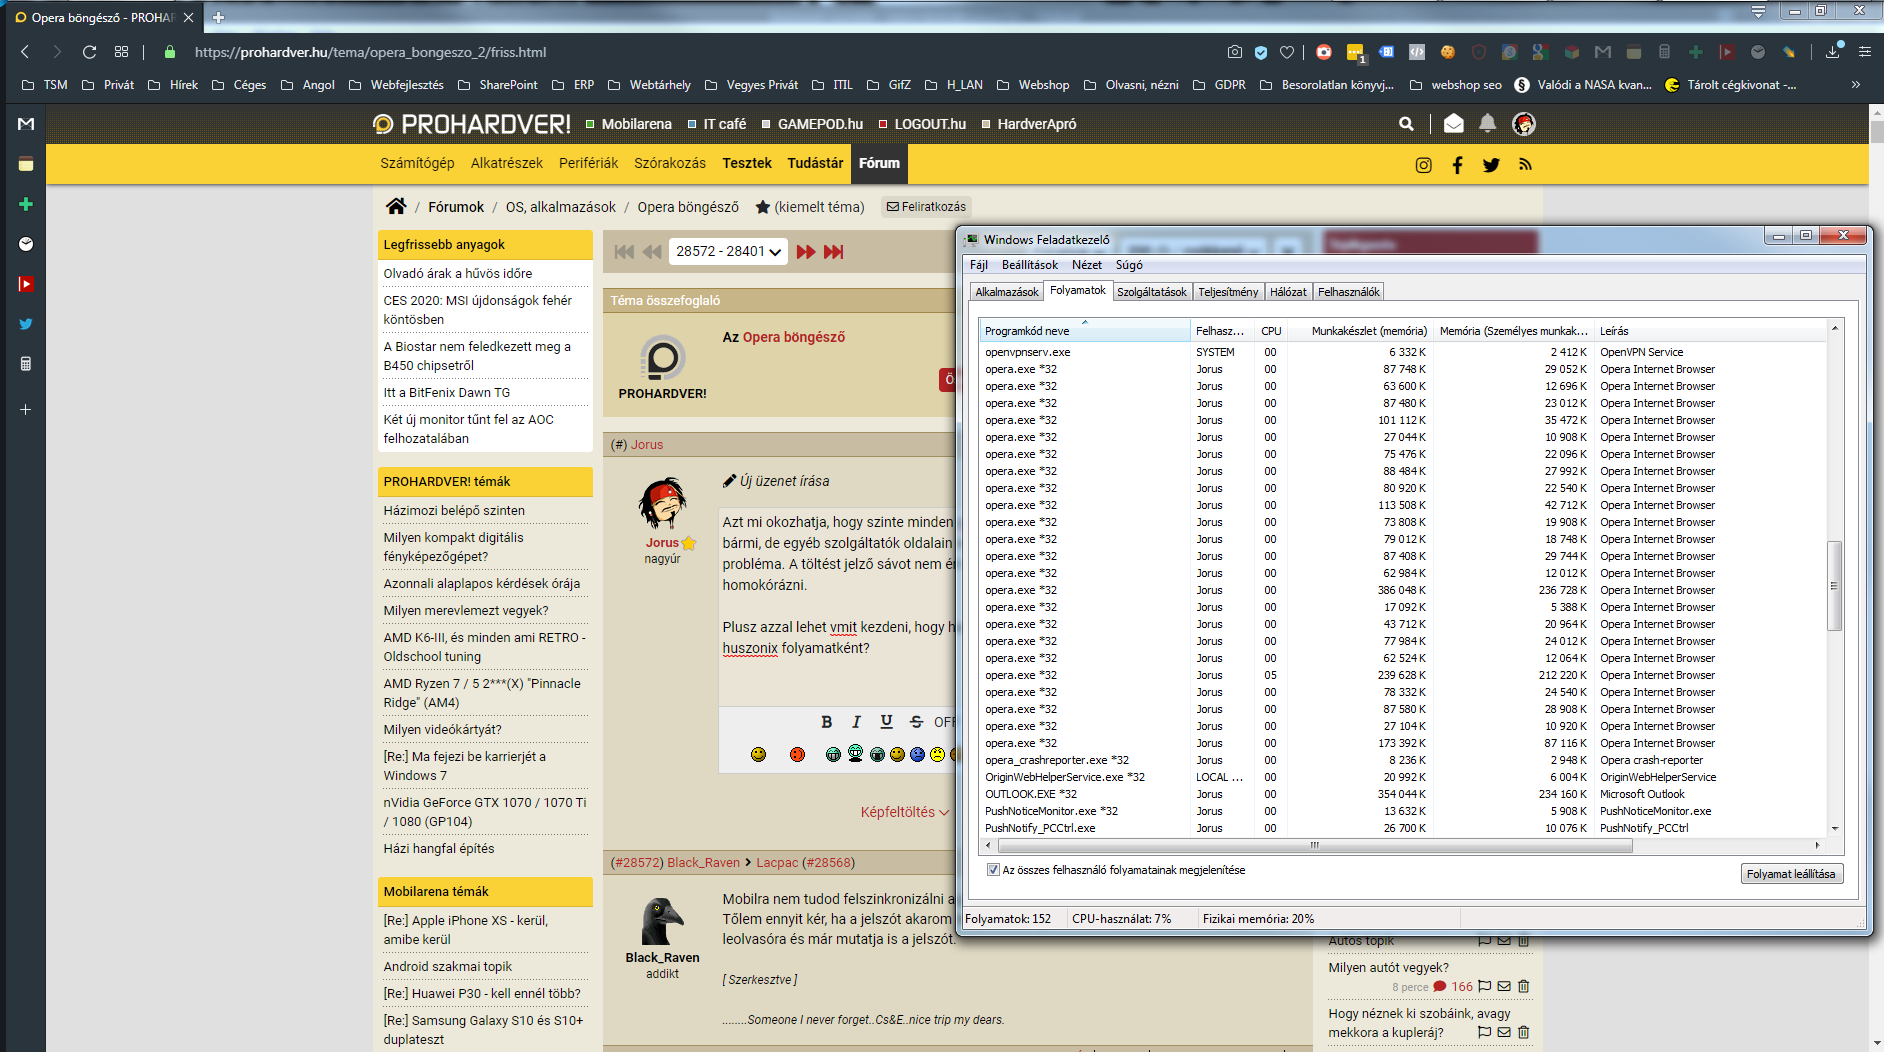Switch to Alkalmazások tab in Task Manager
The width and height of the screenshot is (1884, 1052).
click(1007, 292)
